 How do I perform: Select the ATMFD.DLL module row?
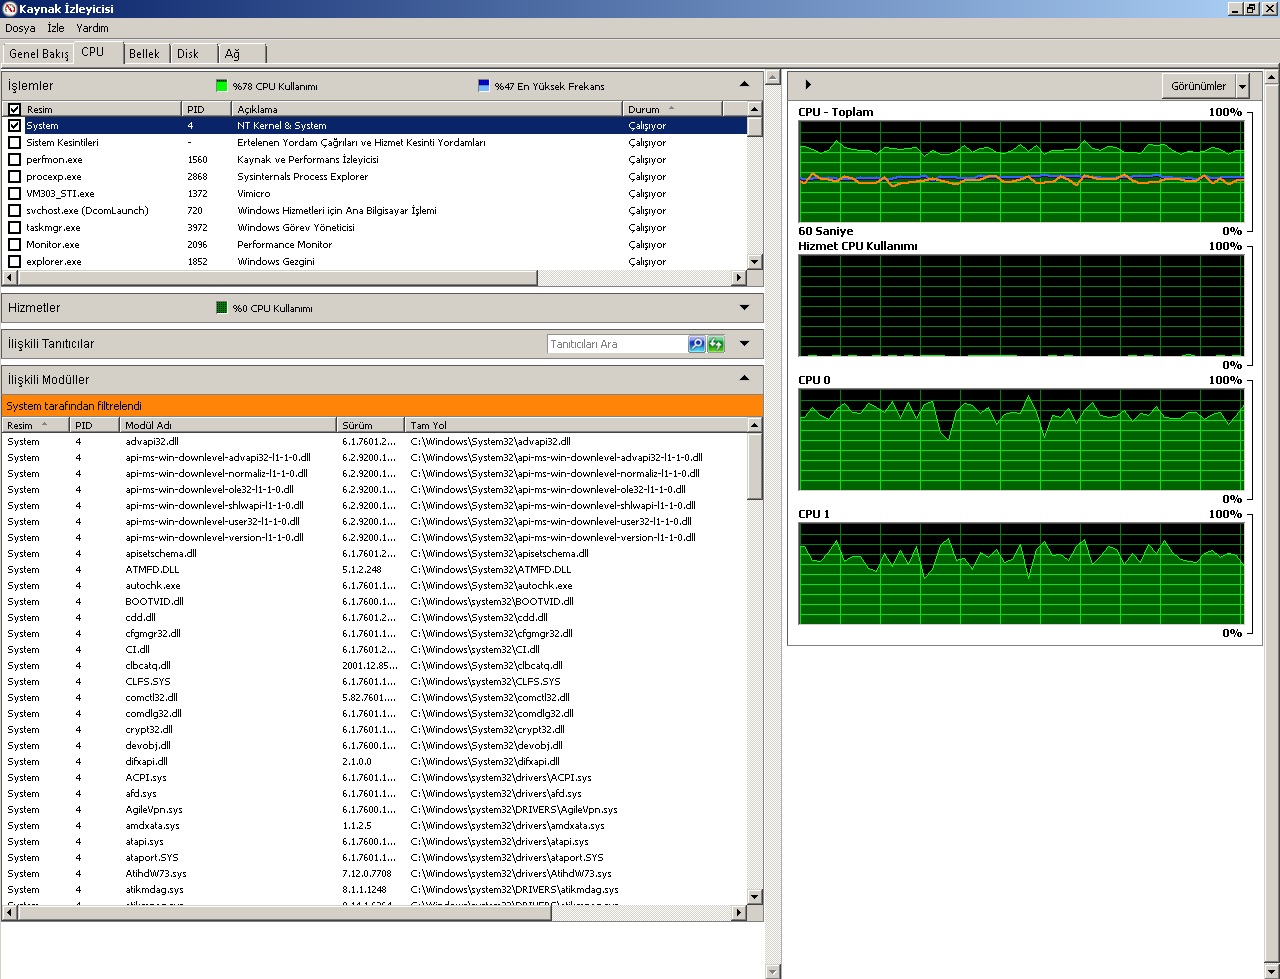point(374,569)
